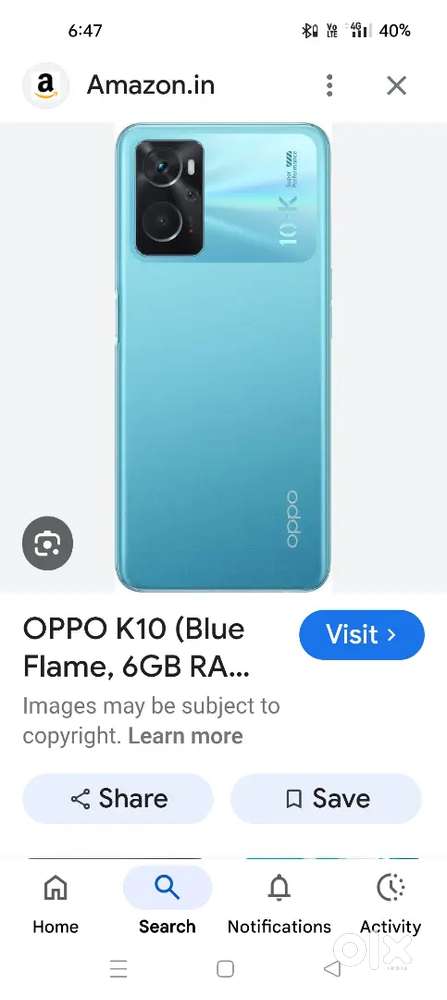The height and width of the screenshot is (1000, 447).
Task: Click the OPPO K10 Blue Flame title
Action: click(136, 648)
